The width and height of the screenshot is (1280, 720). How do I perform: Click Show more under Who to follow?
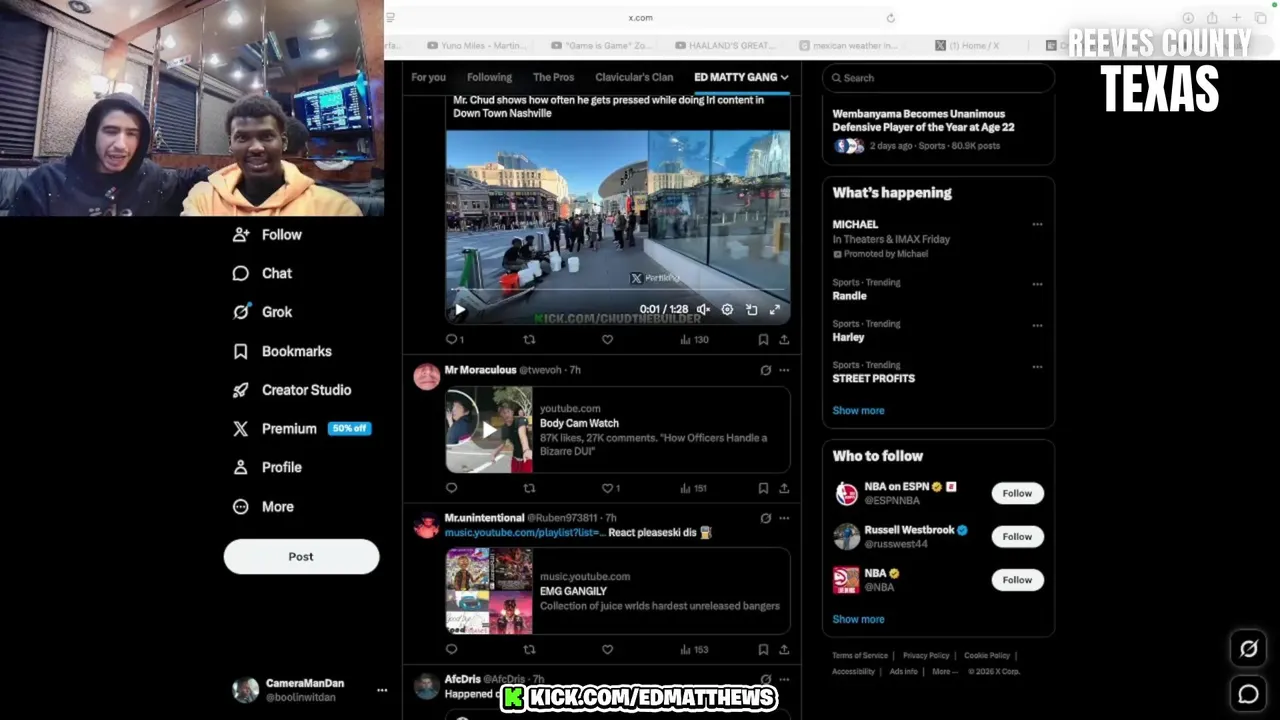(858, 620)
